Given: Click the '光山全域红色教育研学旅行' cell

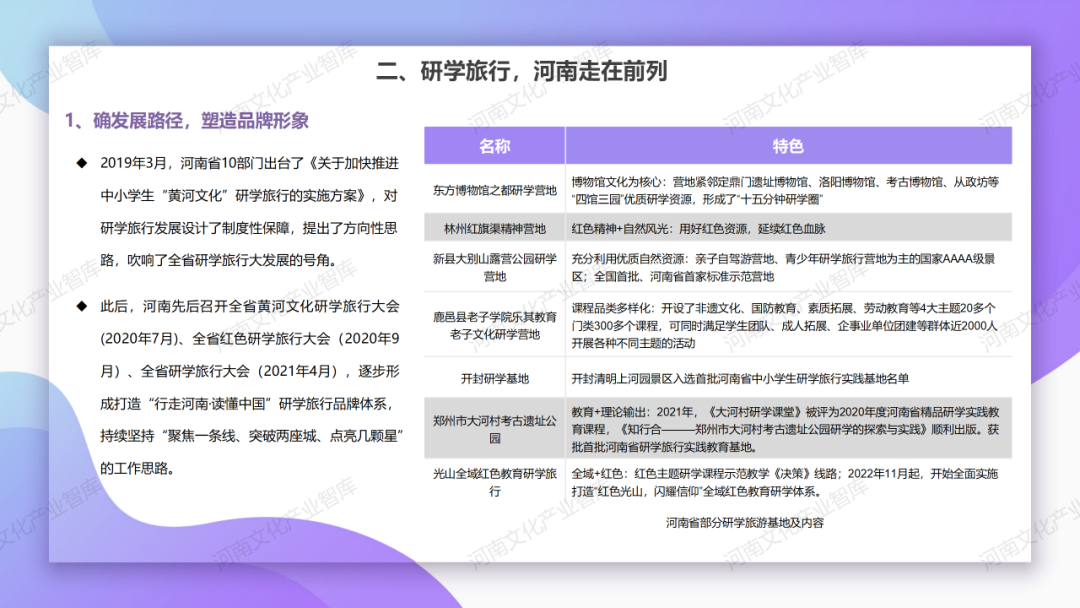Looking at the screenshot, I should (x=495, y=481).
